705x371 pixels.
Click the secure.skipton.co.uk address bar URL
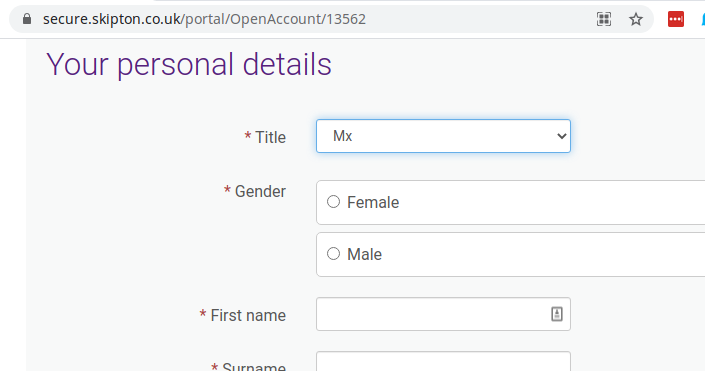point(204,19)
